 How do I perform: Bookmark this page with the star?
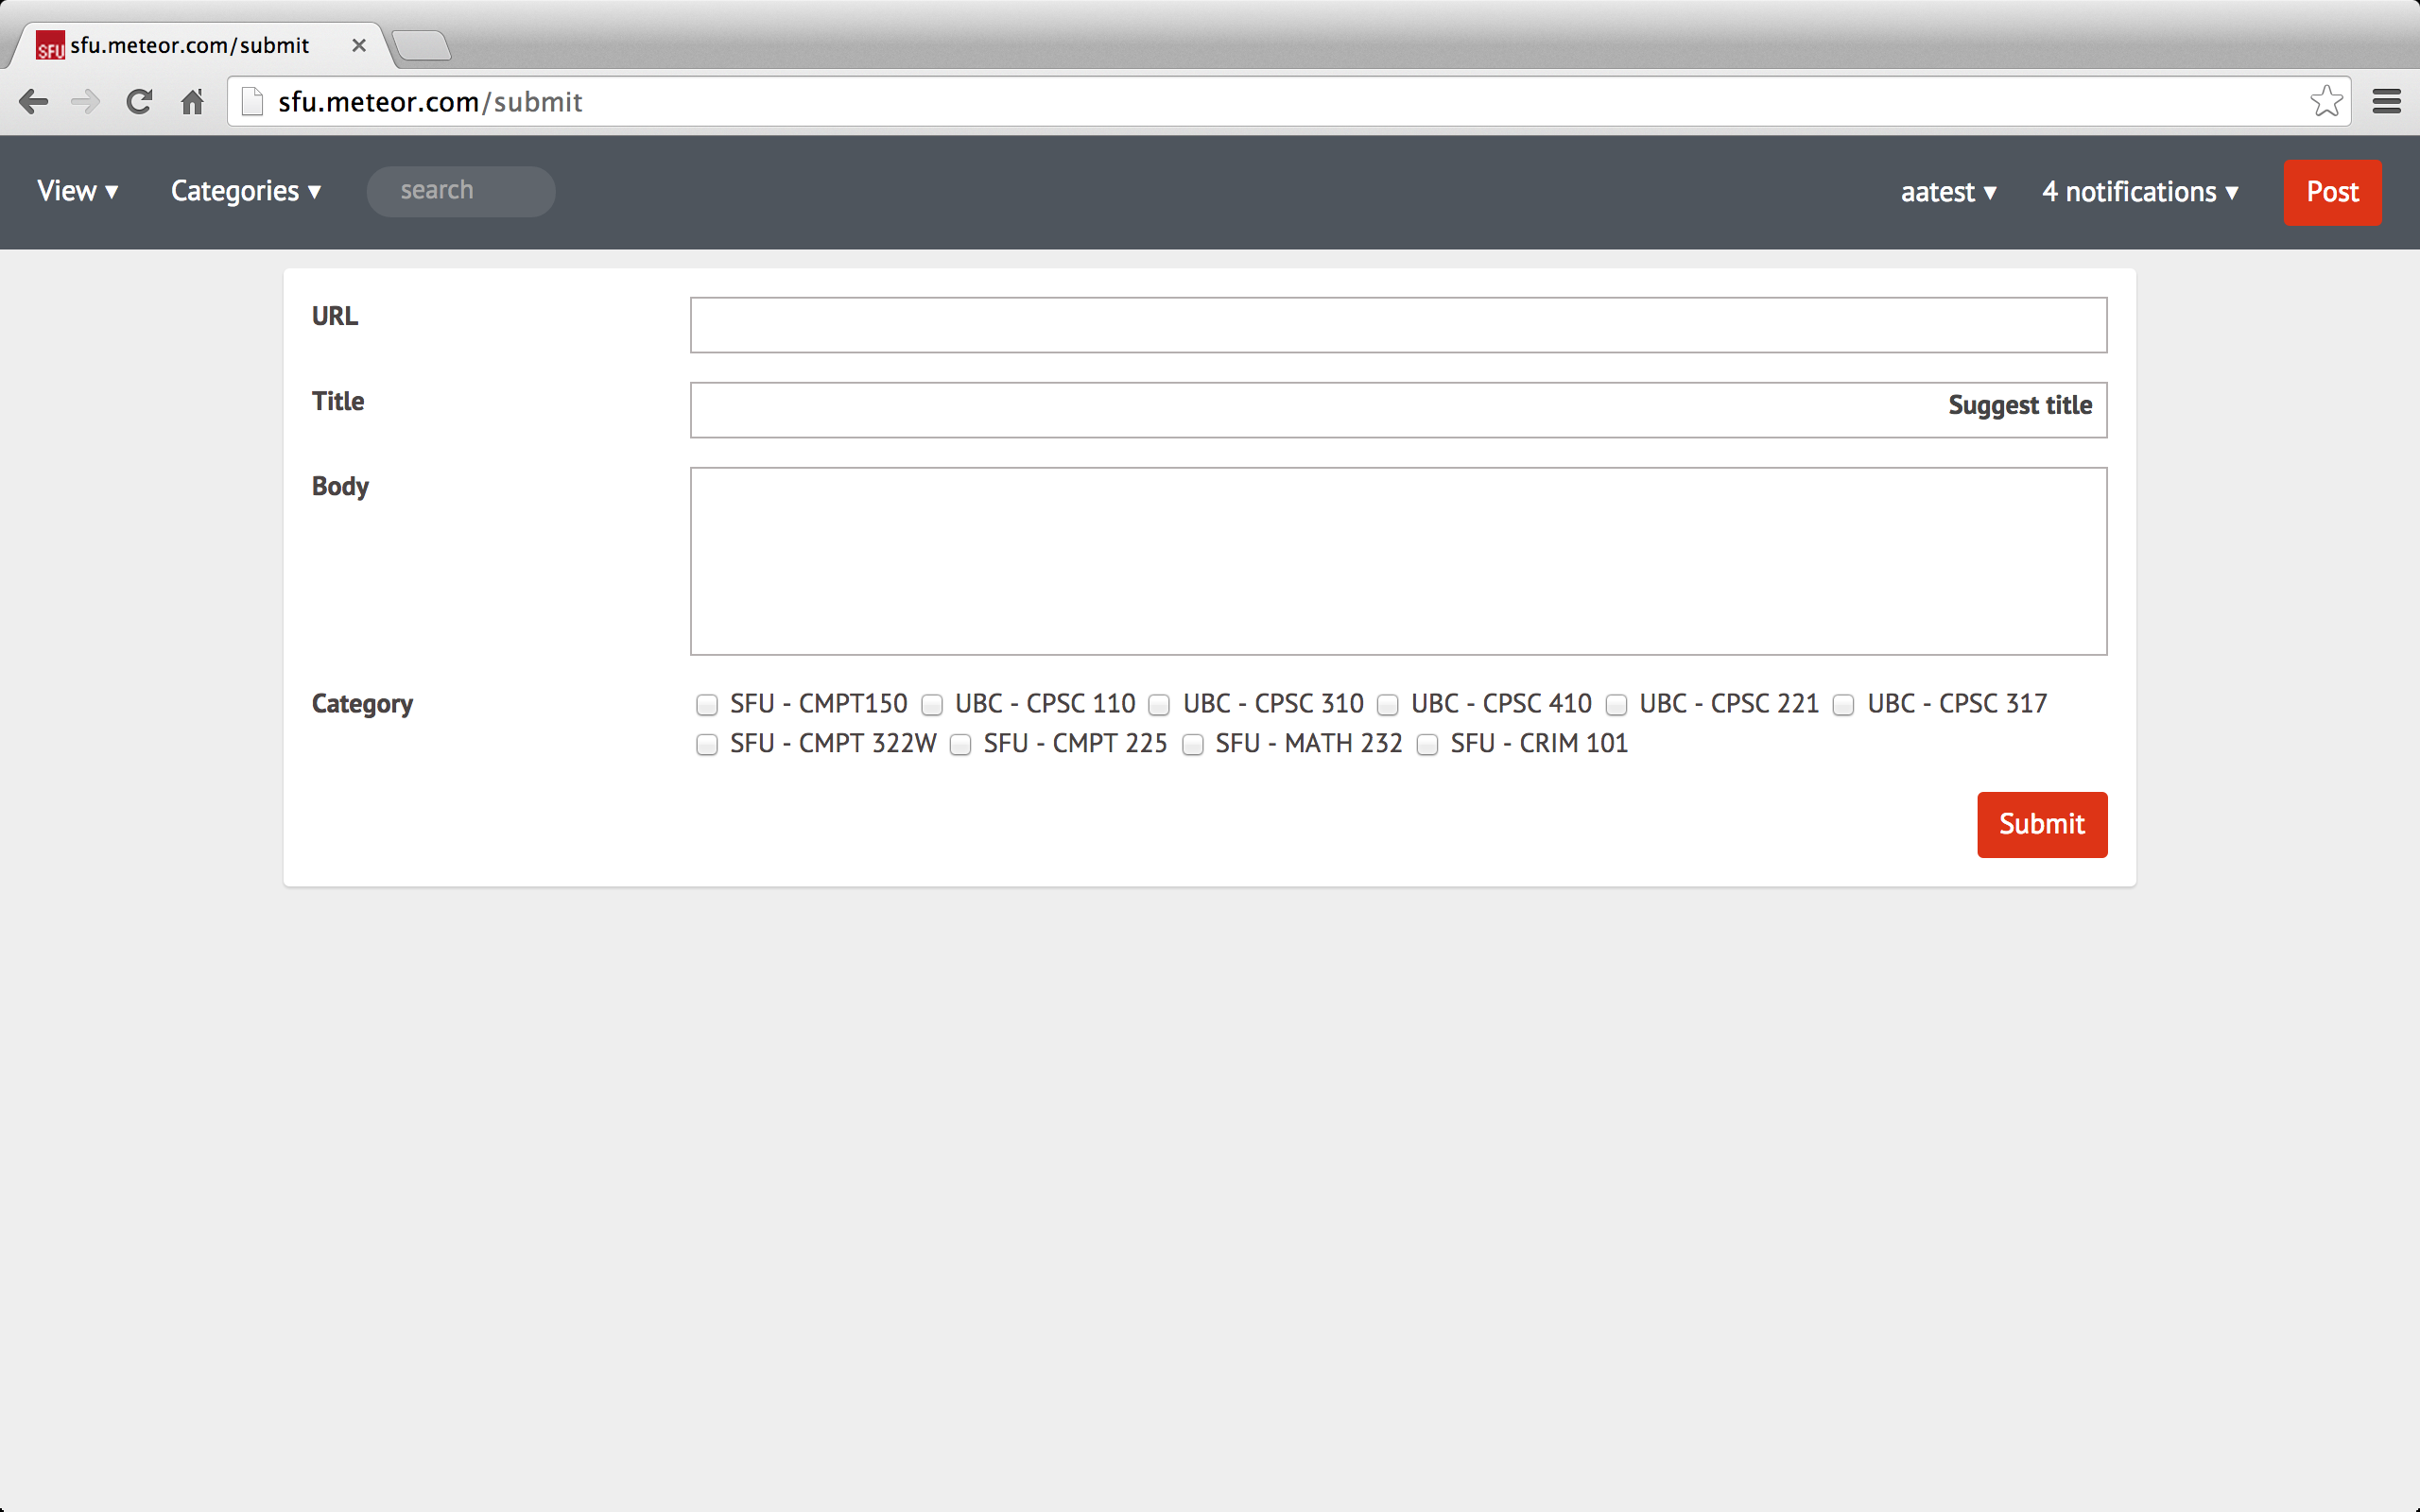click(x=2326, y=101)
